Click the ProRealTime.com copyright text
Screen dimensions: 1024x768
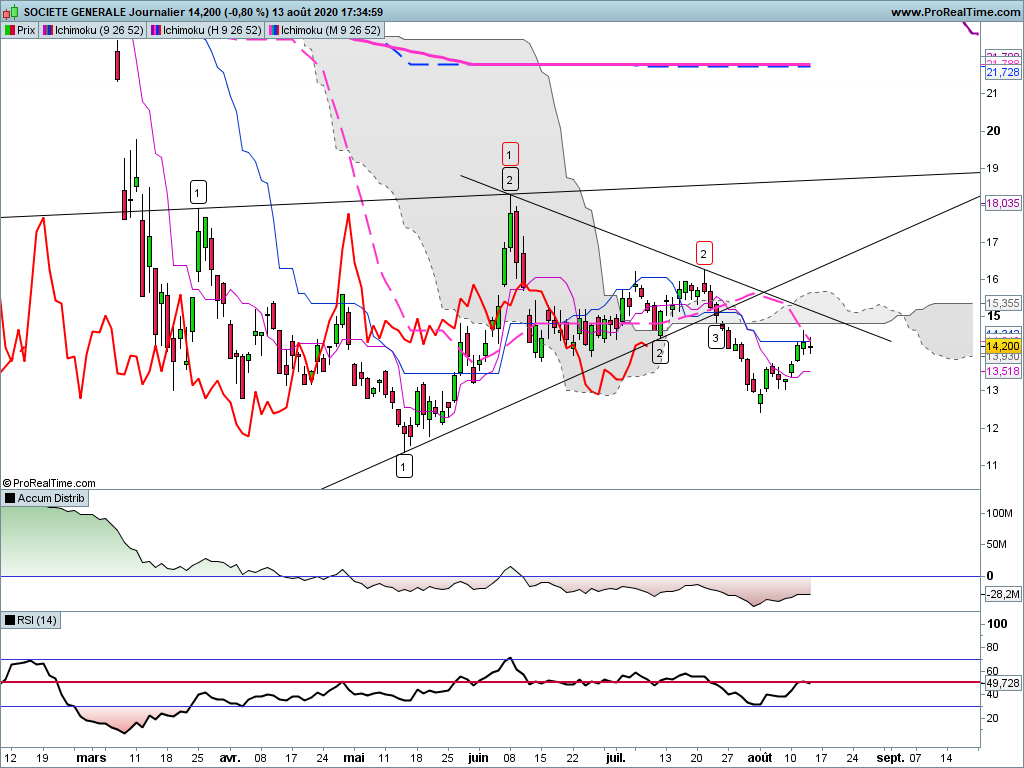pos(50,483)
